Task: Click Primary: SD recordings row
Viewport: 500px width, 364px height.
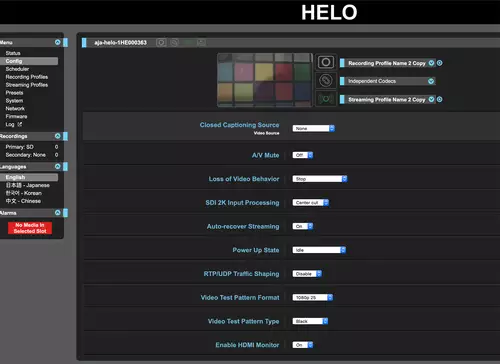Action: tap(32, 147)
